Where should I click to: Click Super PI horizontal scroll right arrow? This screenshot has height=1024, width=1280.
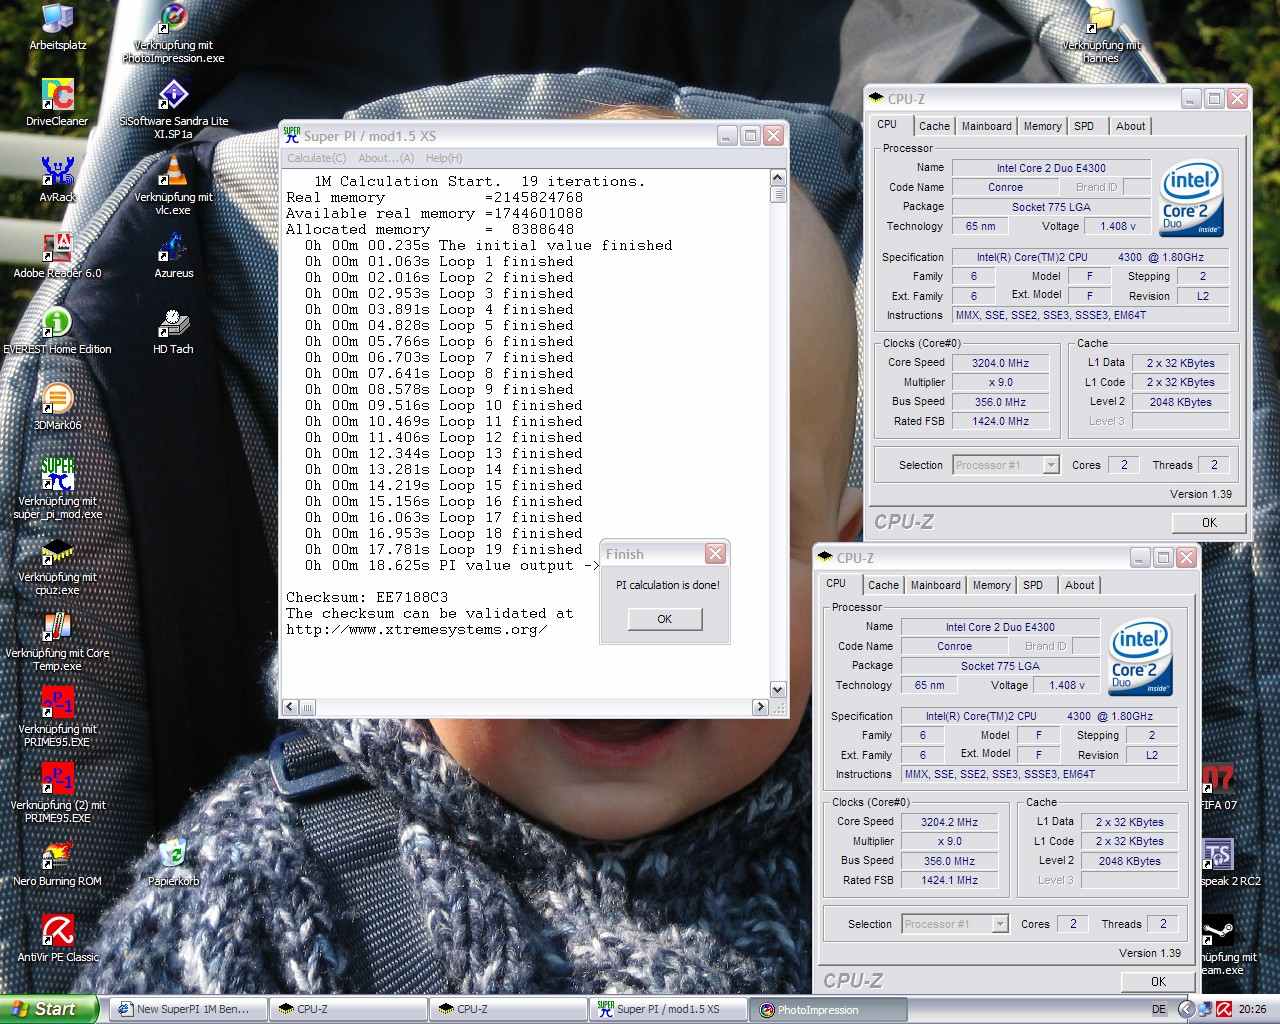click(760, 707)
